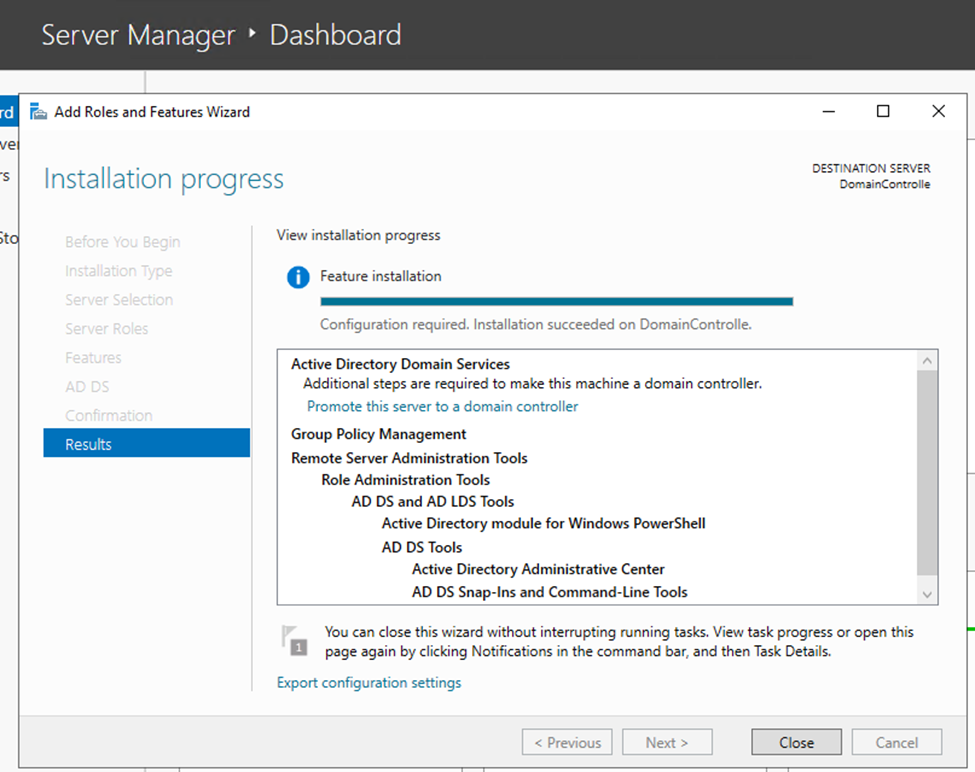Click 'Export configuration settings'
The height and width of the screenshot is (772, 975).
click(x=368, y=682)
